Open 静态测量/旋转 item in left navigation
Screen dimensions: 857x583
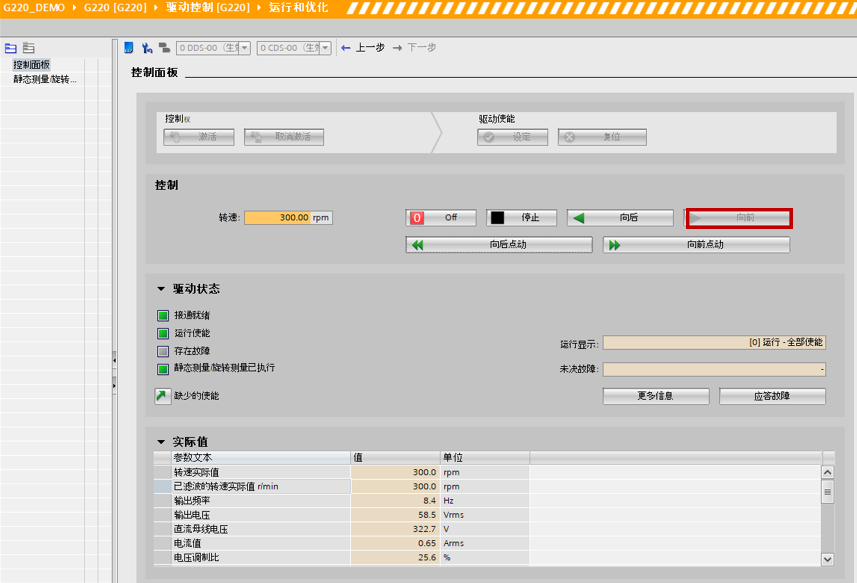[x=45, y=79]
